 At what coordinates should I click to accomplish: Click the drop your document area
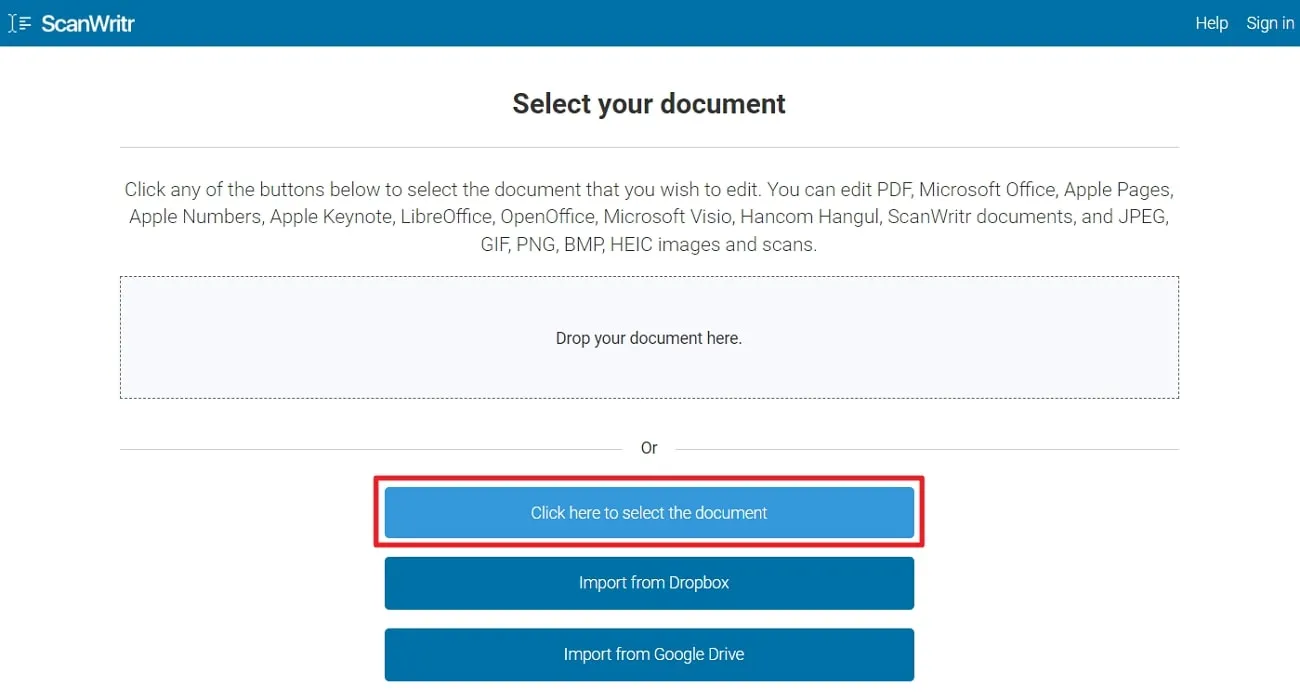tap(649, 337)
